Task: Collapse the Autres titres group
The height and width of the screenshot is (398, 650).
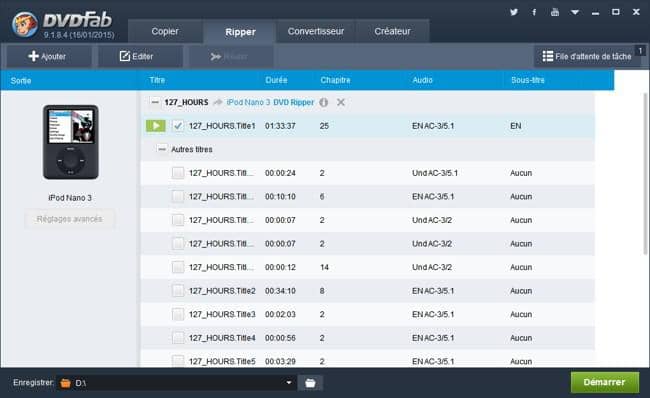Action: pyautogui.click(x=162, y=149)
